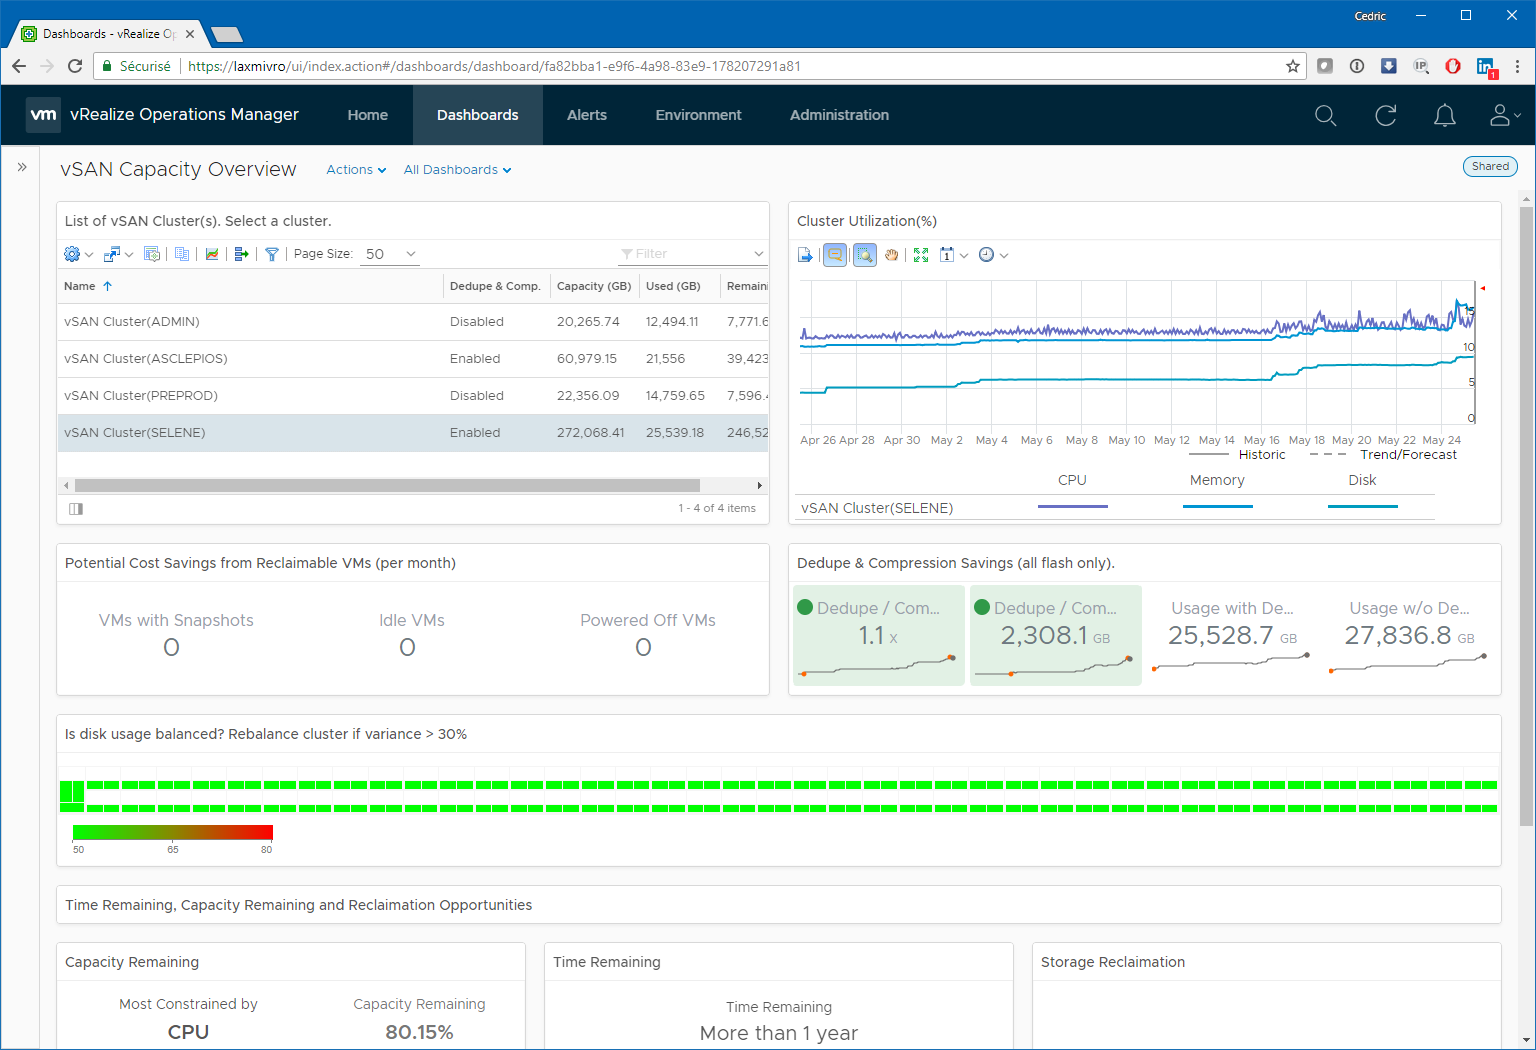The height and width of the screenshot is (1050, 1536).
Task: Refresh the dashboard with the top refresh icon
Action: pos(1385,116)
